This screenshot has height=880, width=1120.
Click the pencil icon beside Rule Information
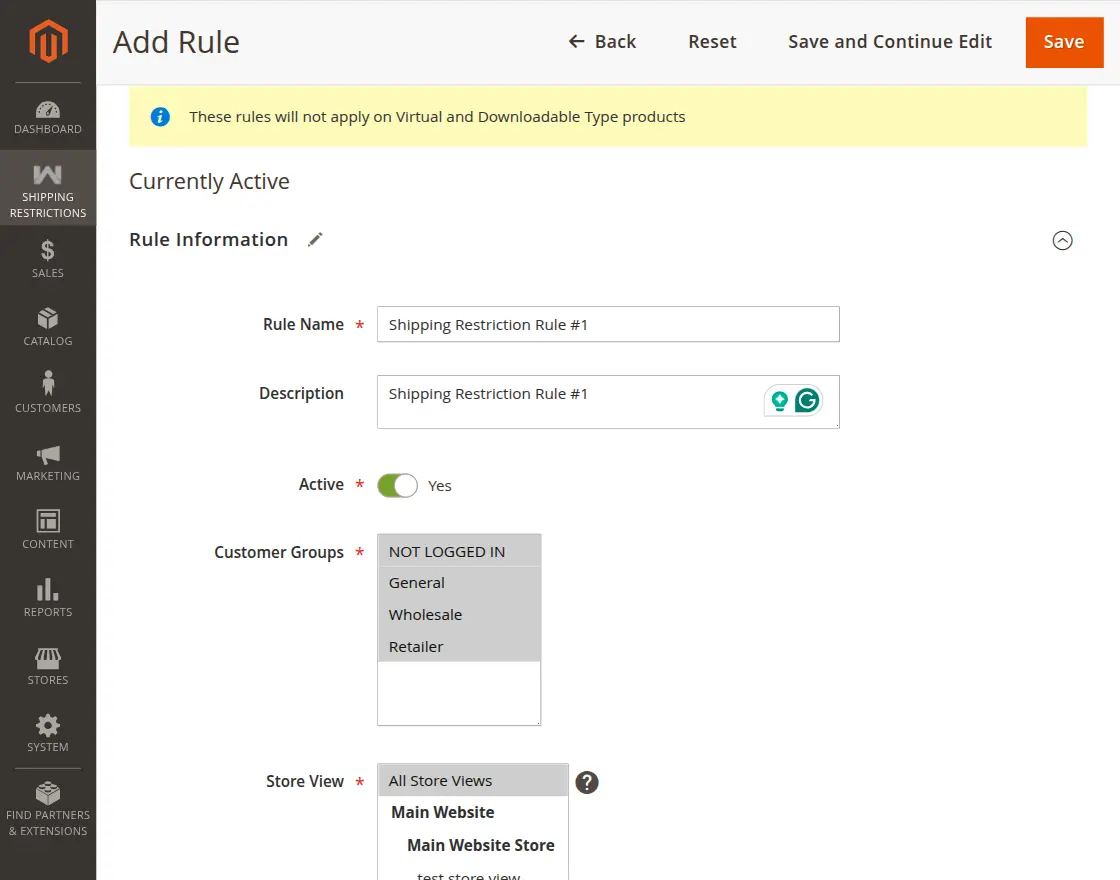pos(315,239)
